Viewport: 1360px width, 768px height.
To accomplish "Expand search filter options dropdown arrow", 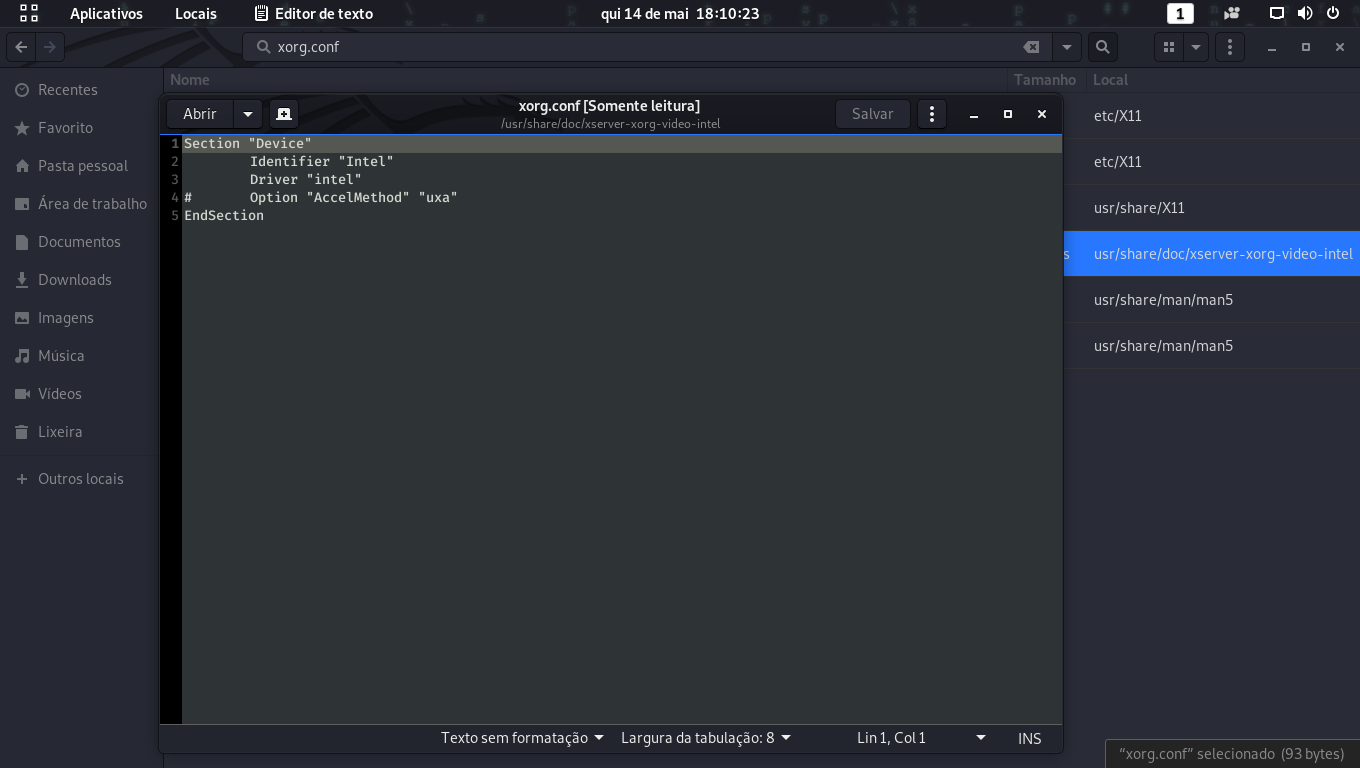I will click(1067, 47).
